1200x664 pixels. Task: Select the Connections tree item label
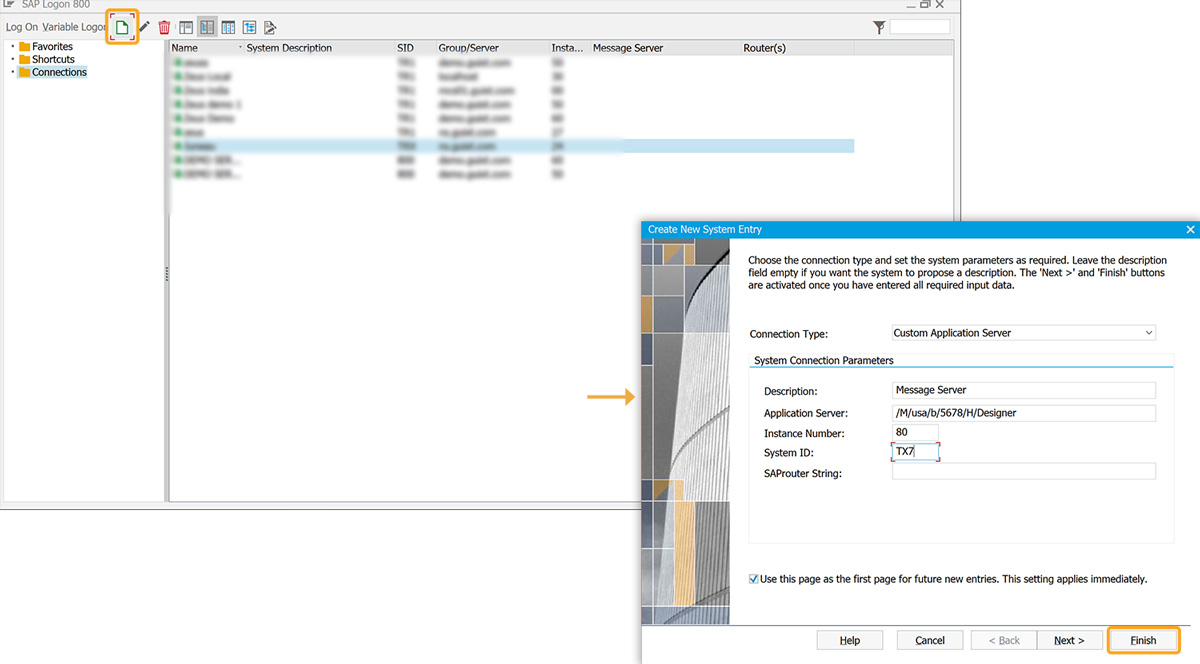pyautogui.click(x=59, y=72)
